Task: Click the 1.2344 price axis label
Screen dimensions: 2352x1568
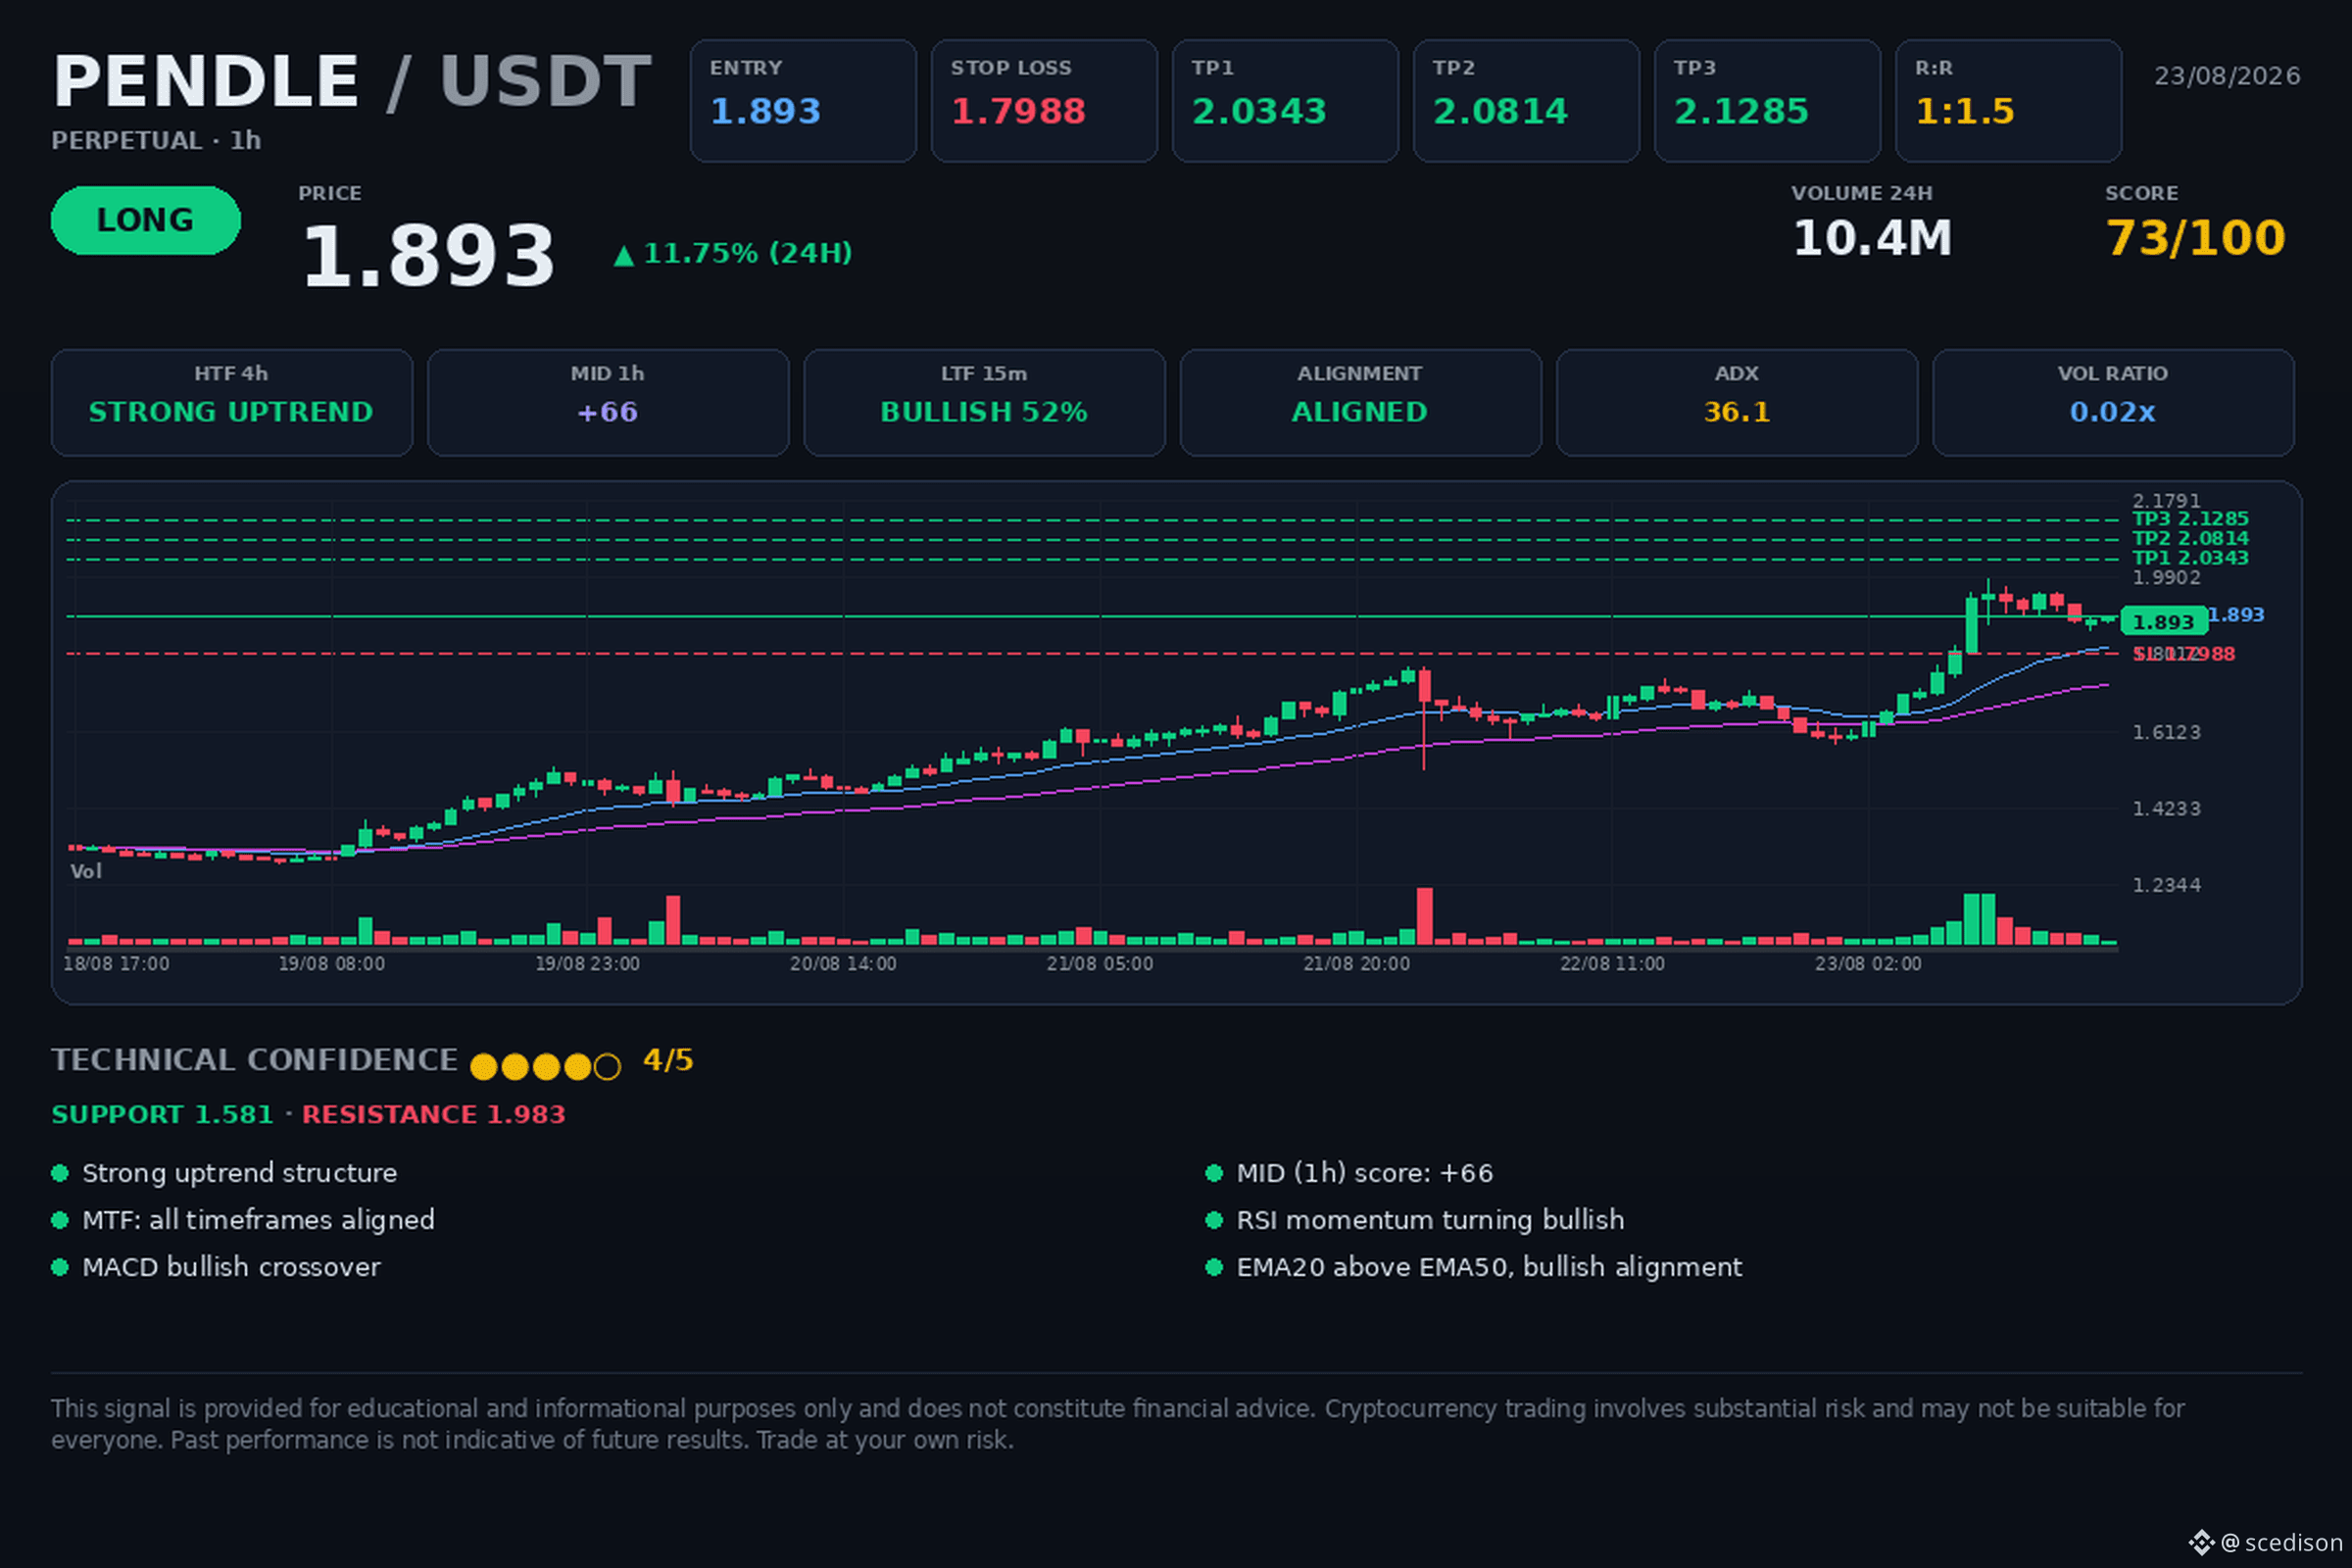Action: click(x=2166, y=885)
